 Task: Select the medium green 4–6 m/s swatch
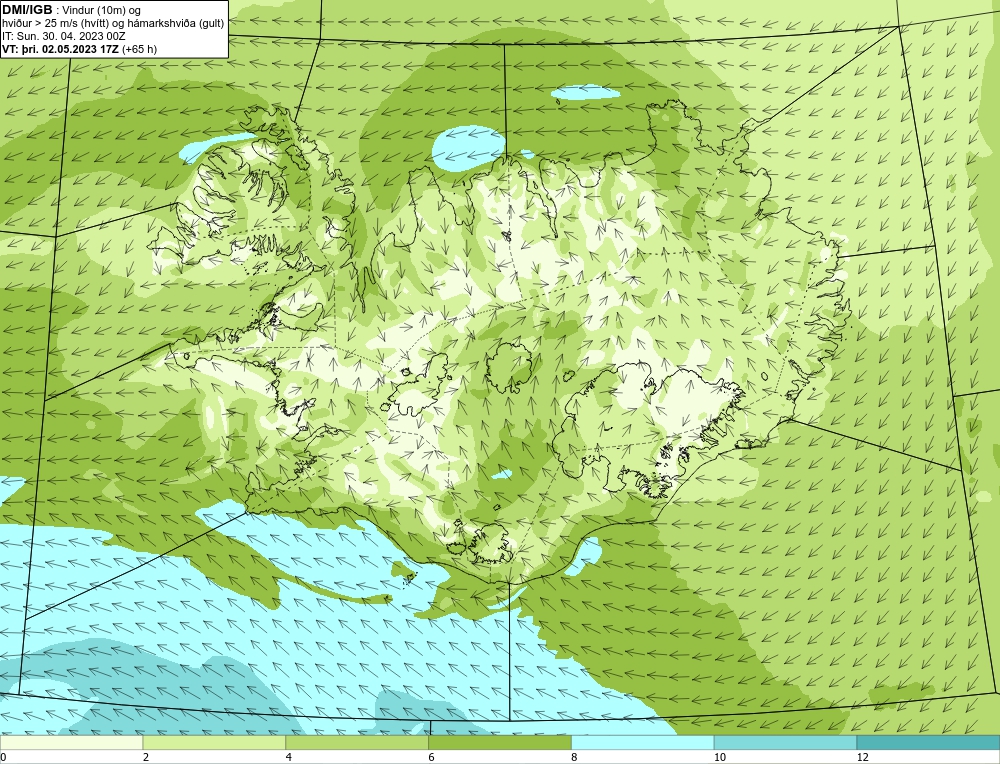(x=357, y=742)
